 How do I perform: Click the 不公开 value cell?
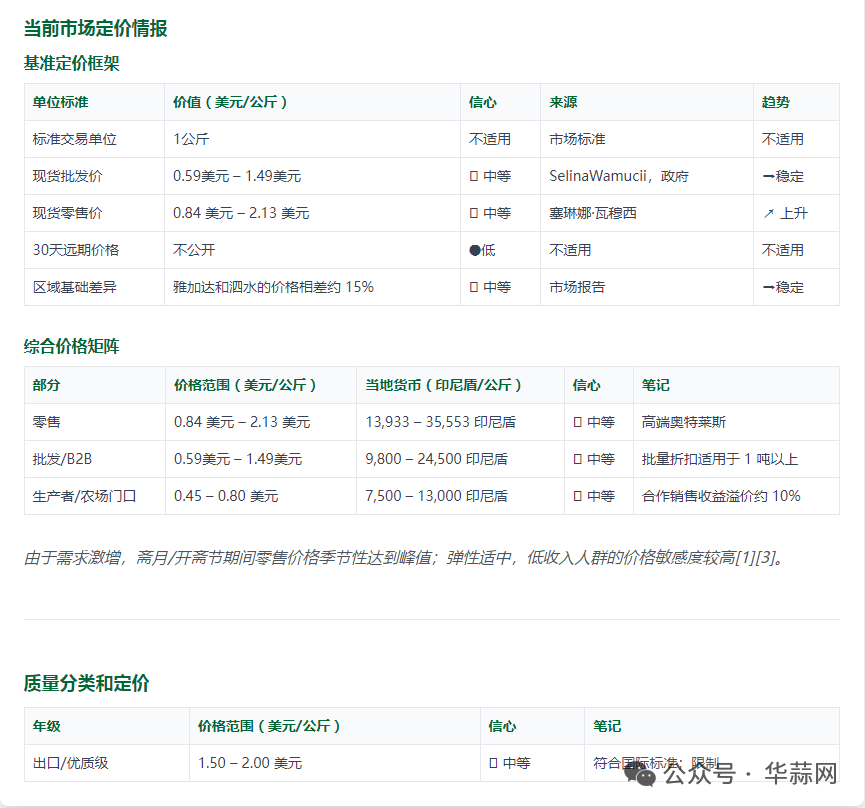(x=194, y=250)
